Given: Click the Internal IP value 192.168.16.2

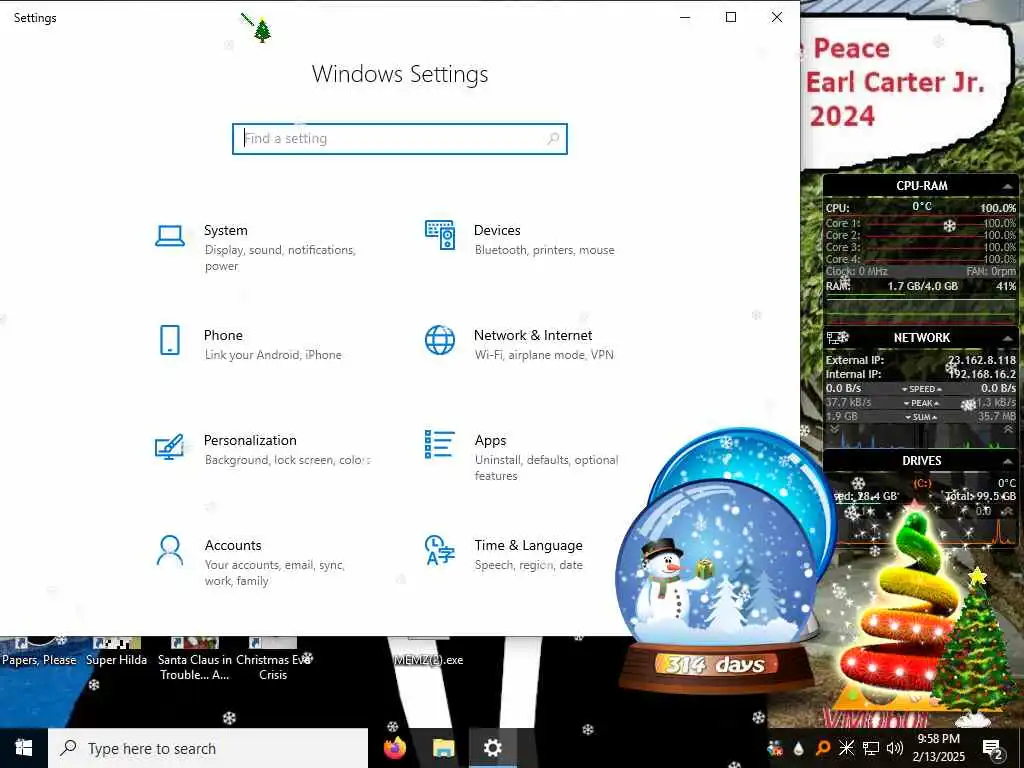Looking at the screenshot, I should point(982,374).
